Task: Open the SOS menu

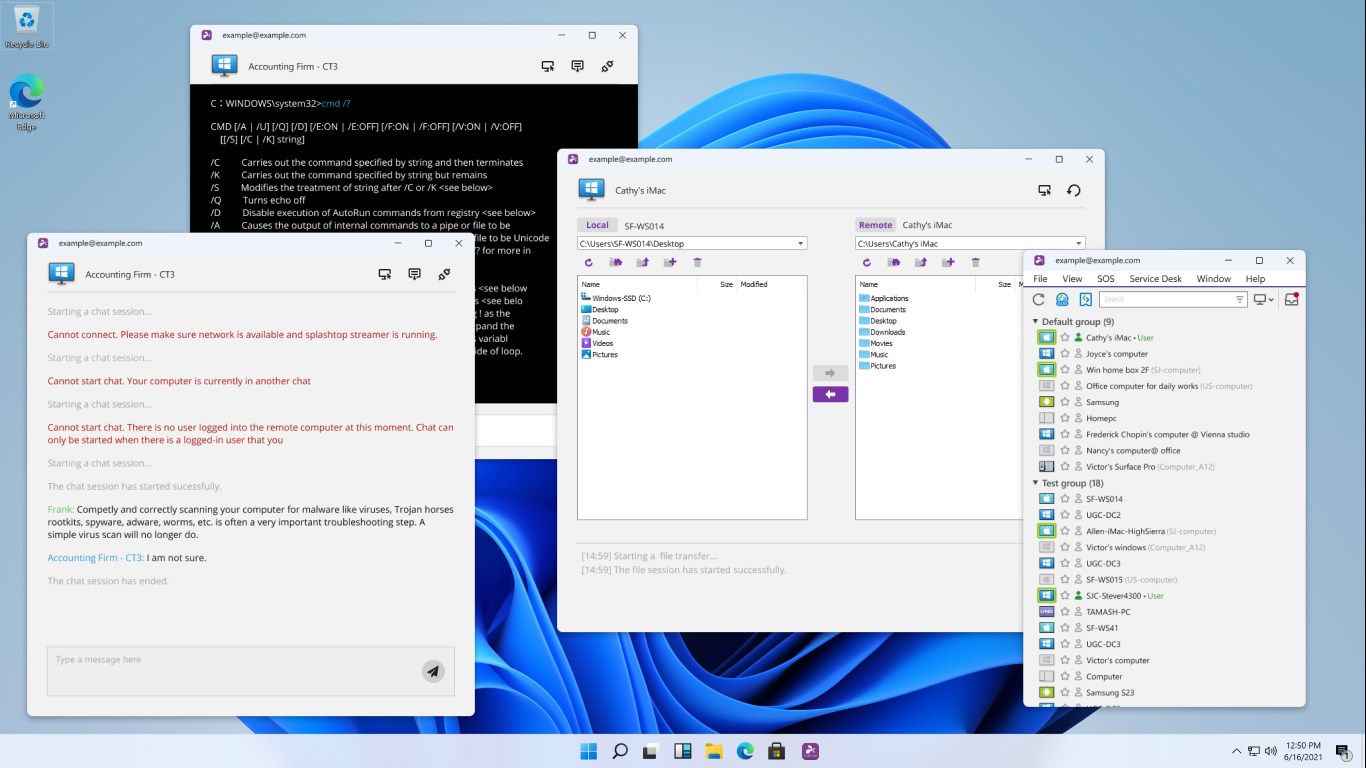Action: click(1106, 278)
